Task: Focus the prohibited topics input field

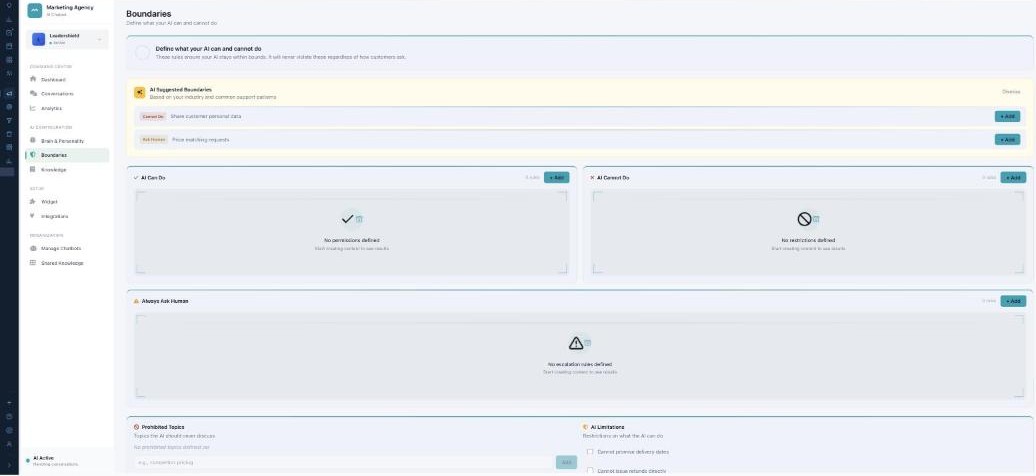Action: [x=344, y=462]
